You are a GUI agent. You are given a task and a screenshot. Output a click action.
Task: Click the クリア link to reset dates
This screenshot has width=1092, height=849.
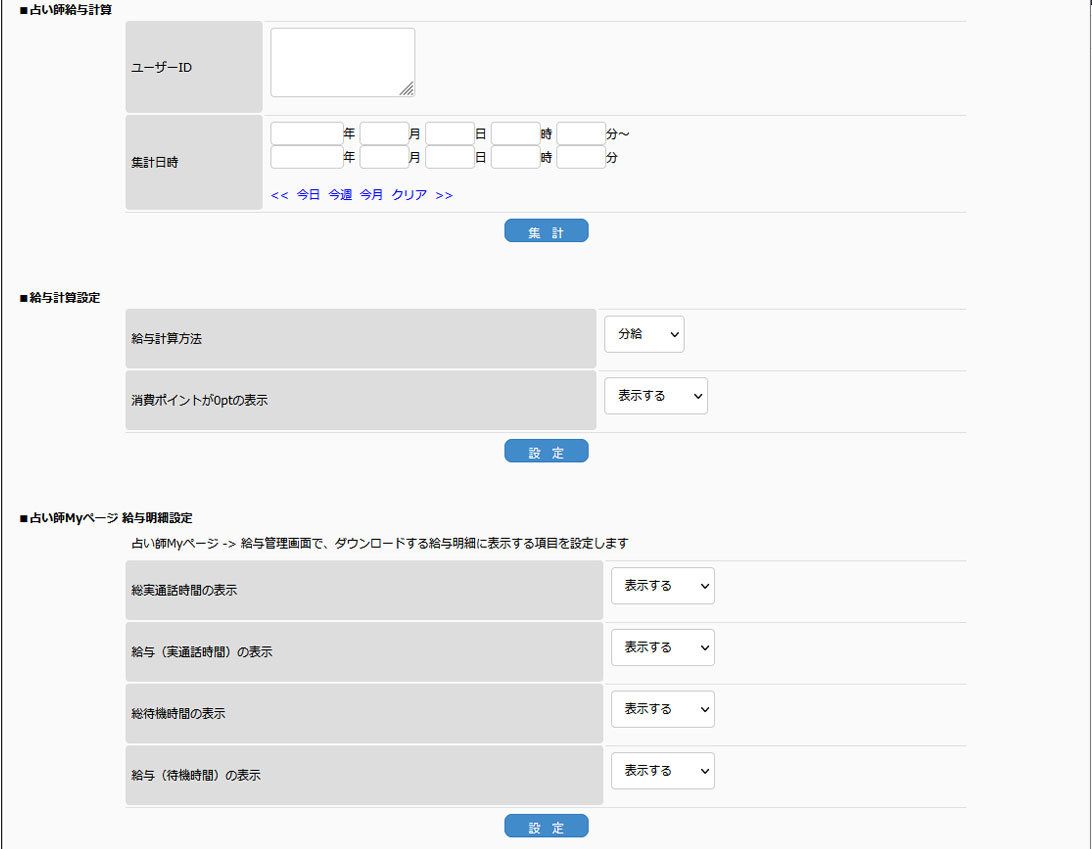409,195
